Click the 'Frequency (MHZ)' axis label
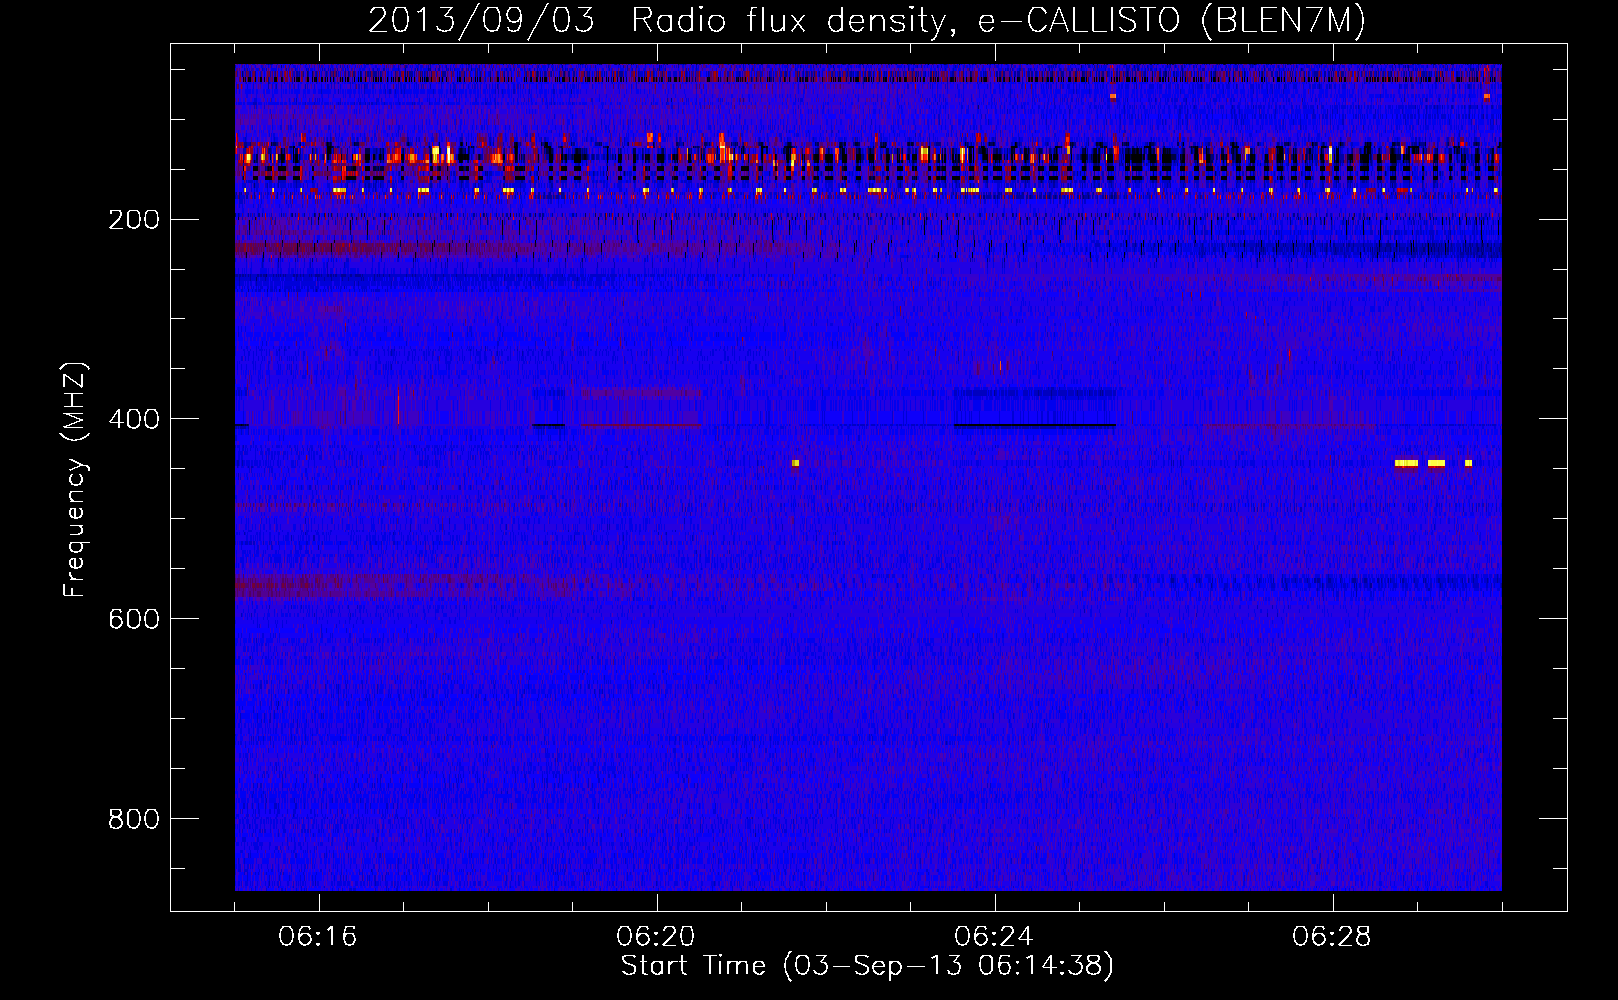 click(x=75, y=479)
